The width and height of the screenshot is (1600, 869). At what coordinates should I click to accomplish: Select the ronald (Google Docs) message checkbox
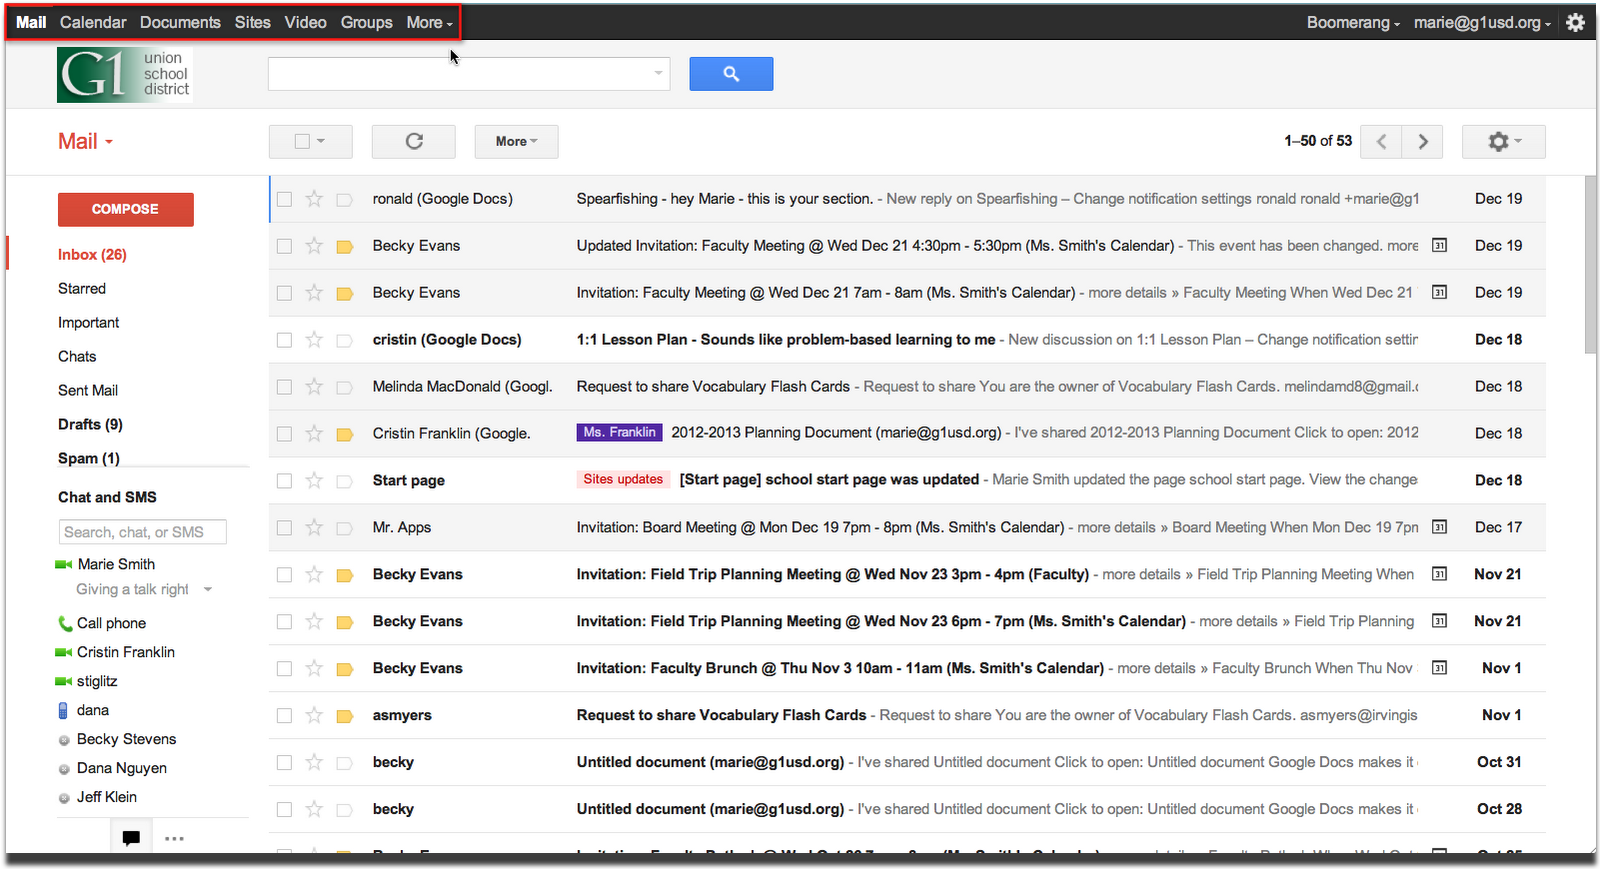tap(284, 199)
